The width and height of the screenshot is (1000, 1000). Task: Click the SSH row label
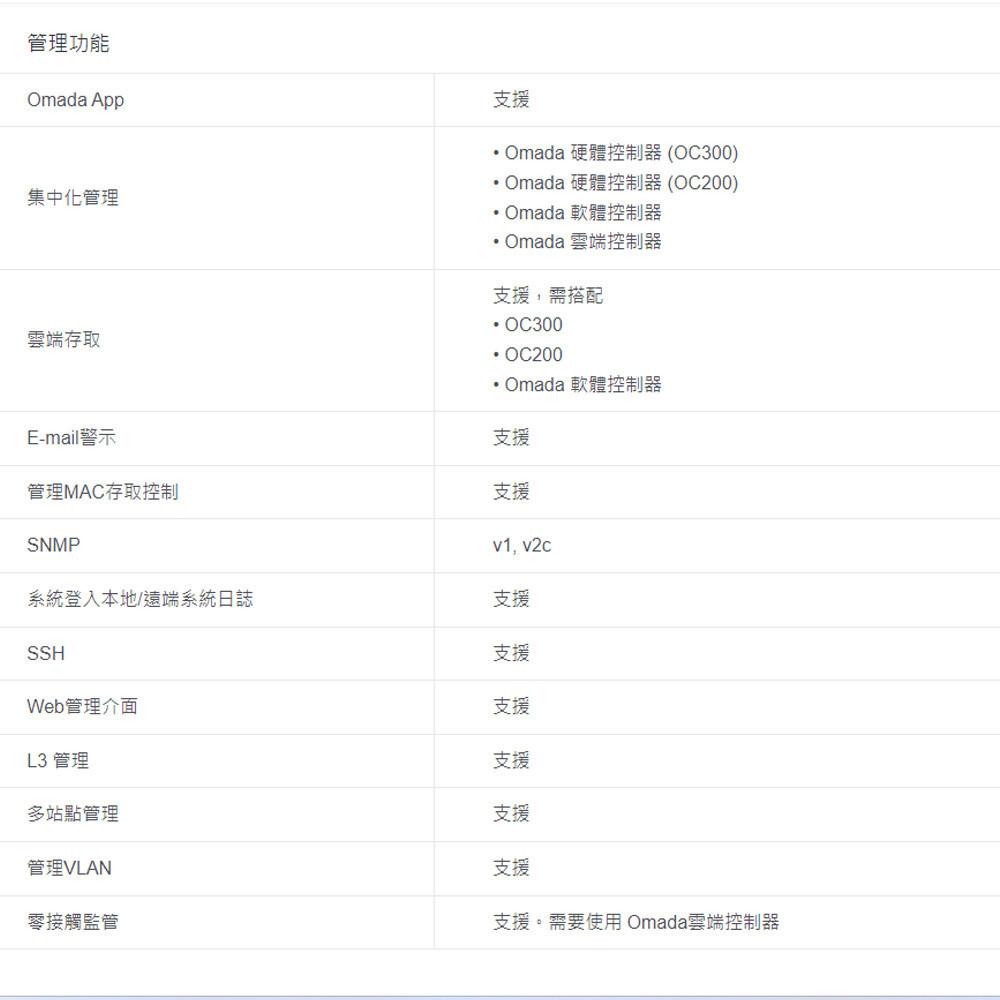(45, 653)
